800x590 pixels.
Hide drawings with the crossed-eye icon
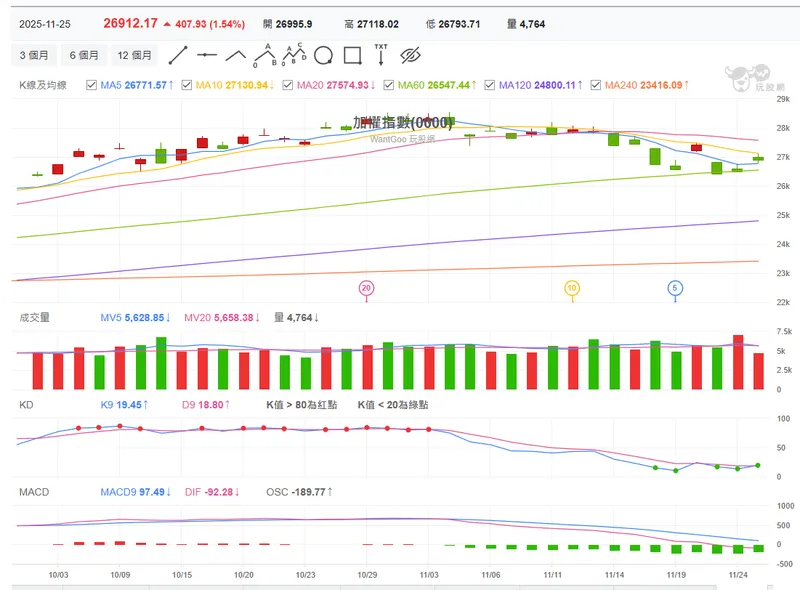pyautogui.click(x=410, y=55)
